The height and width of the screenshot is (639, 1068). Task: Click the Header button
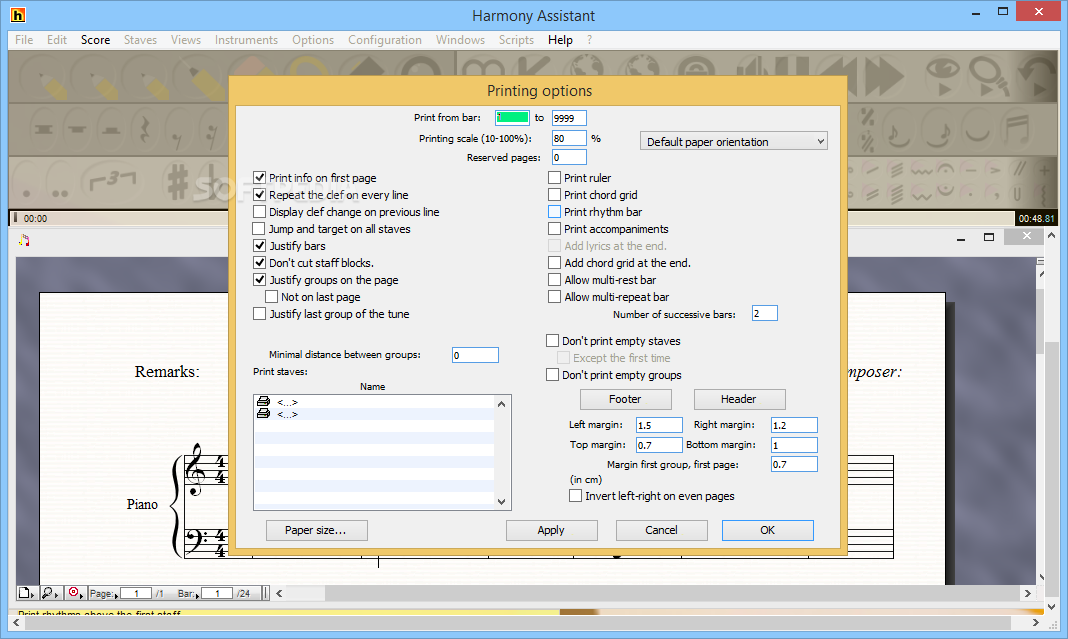[739, 399]
